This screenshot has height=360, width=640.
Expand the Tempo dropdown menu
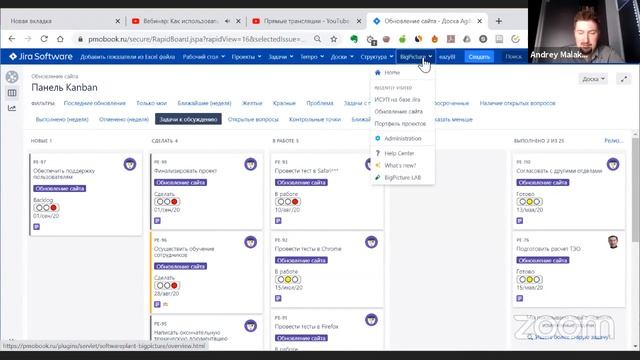(312, 57)
